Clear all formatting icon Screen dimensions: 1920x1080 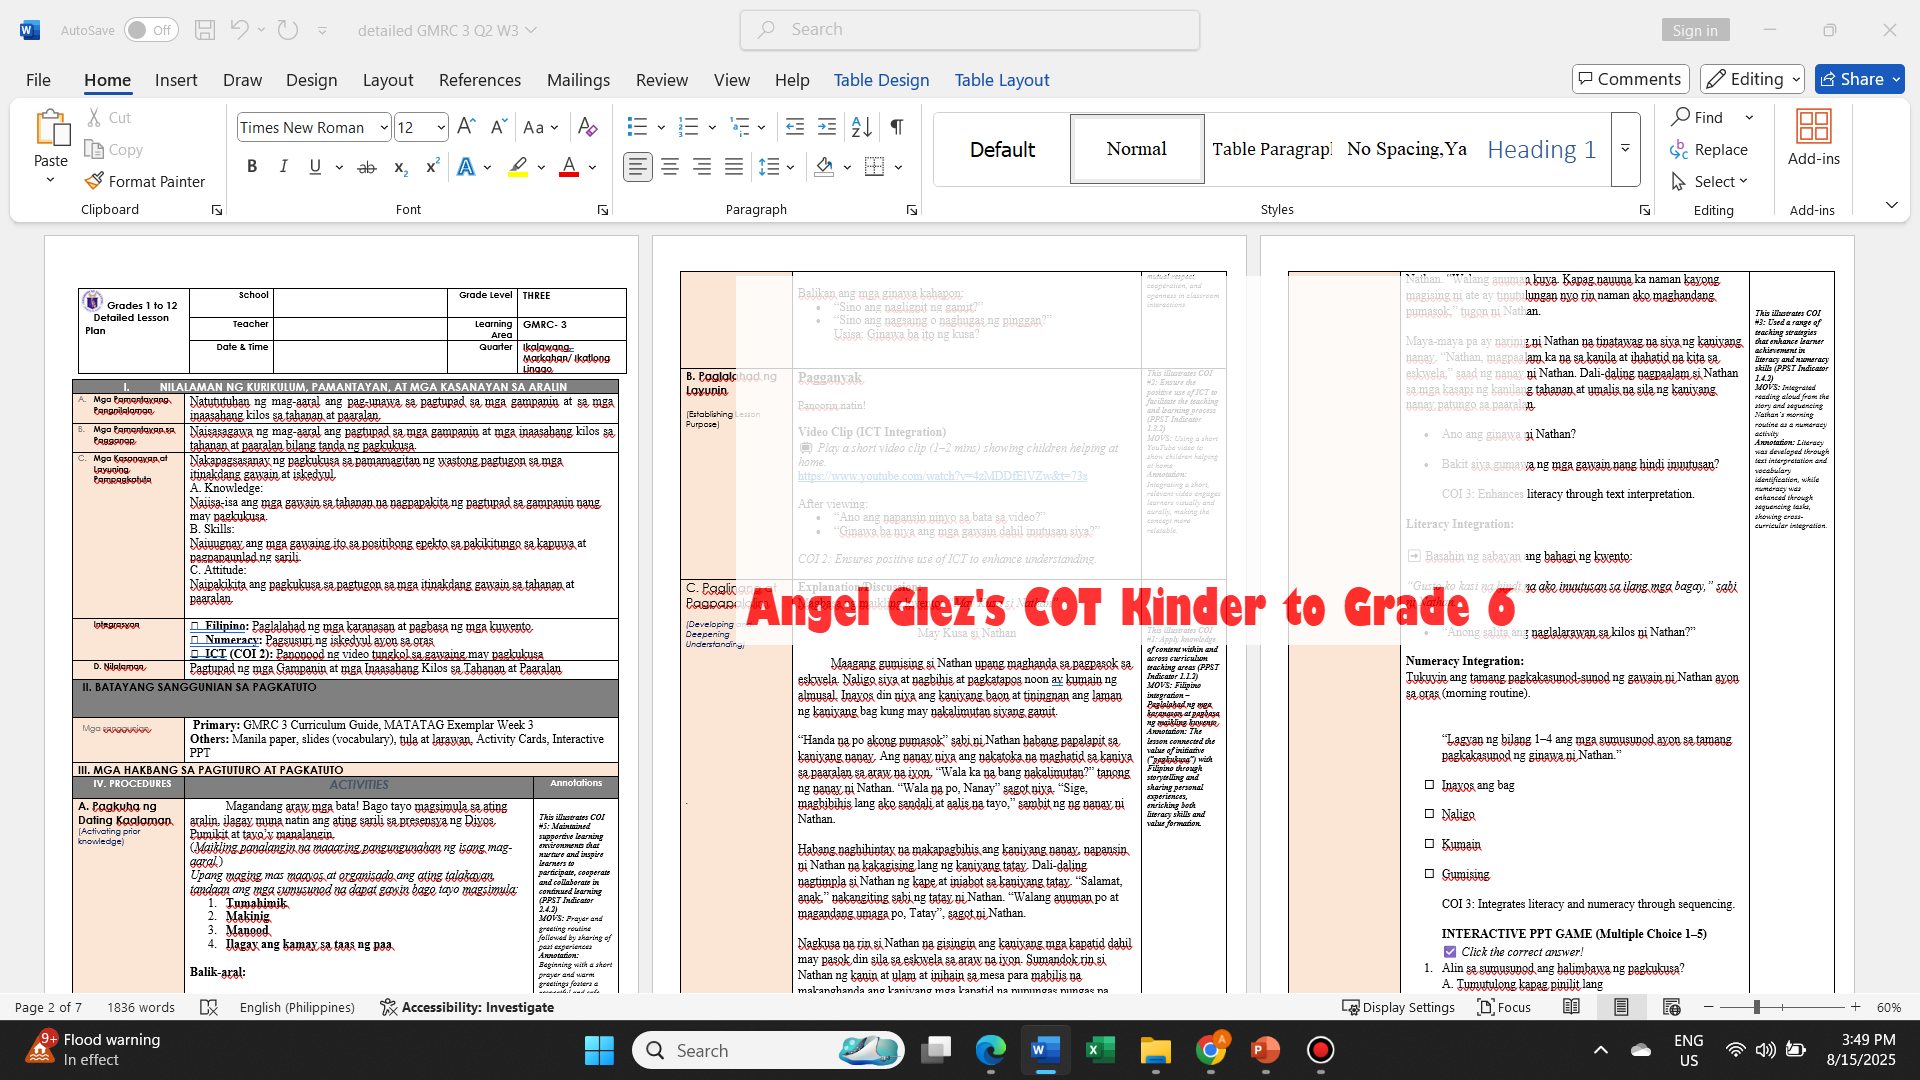588,127
